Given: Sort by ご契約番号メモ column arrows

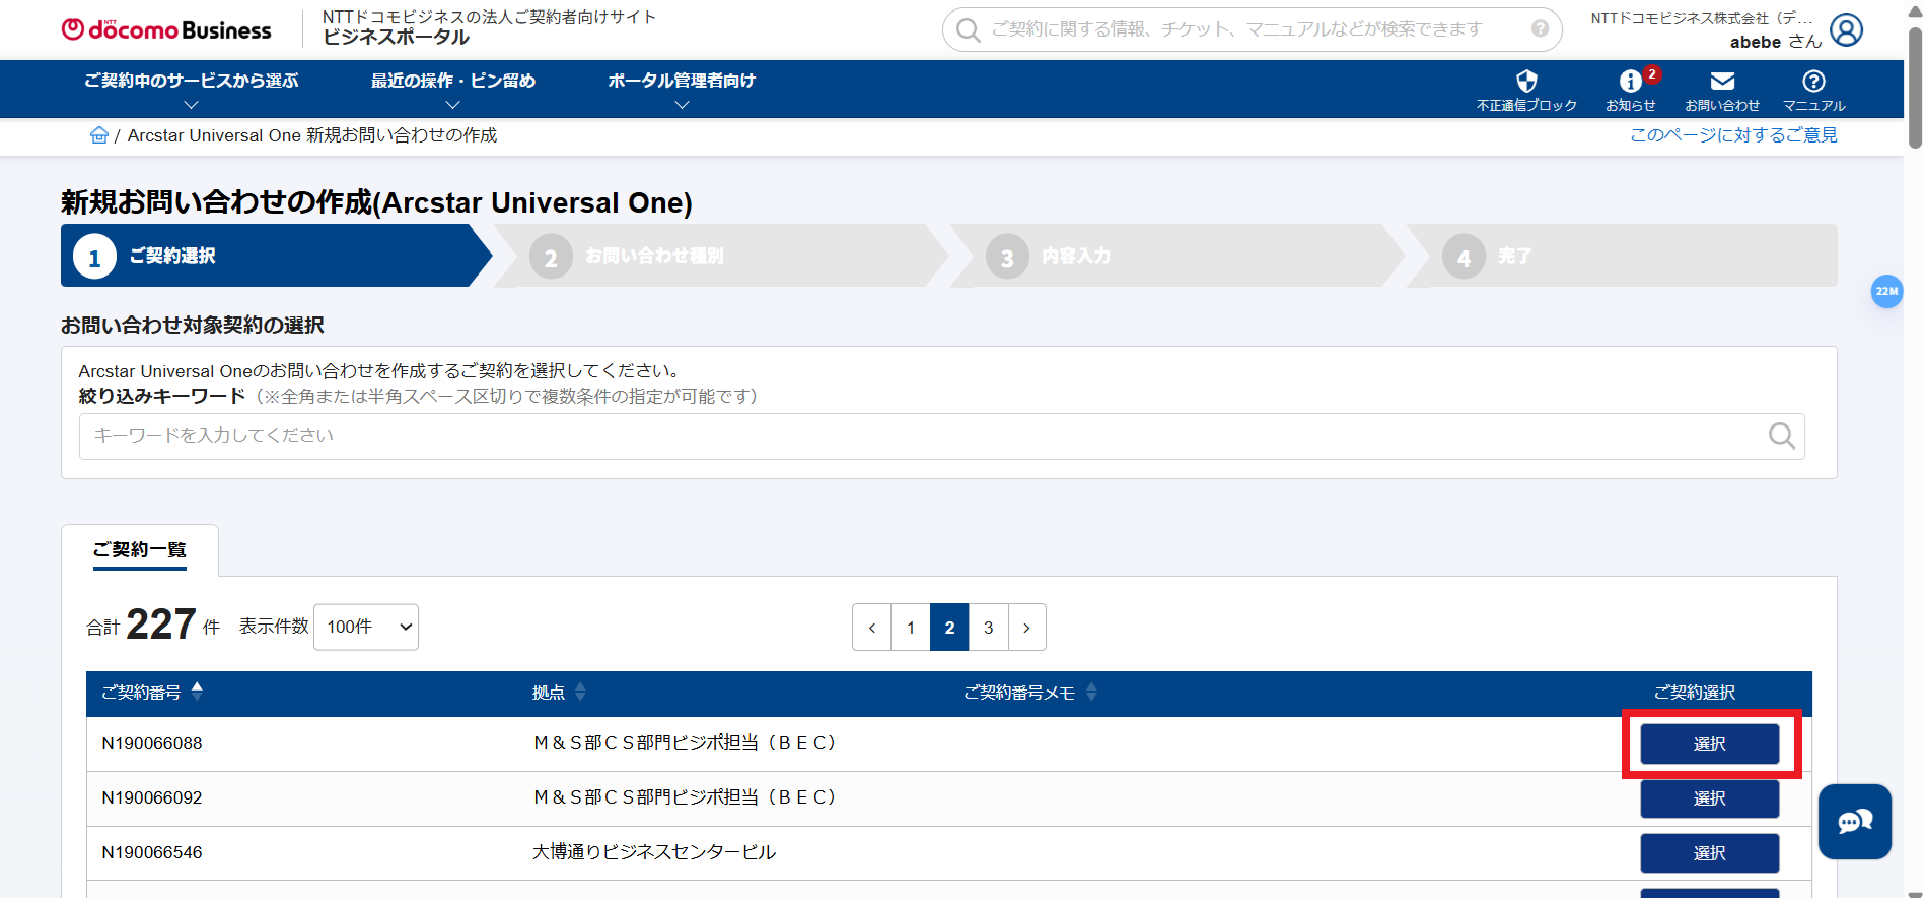Looking at the screenshot, I should tap(1091, 691).
